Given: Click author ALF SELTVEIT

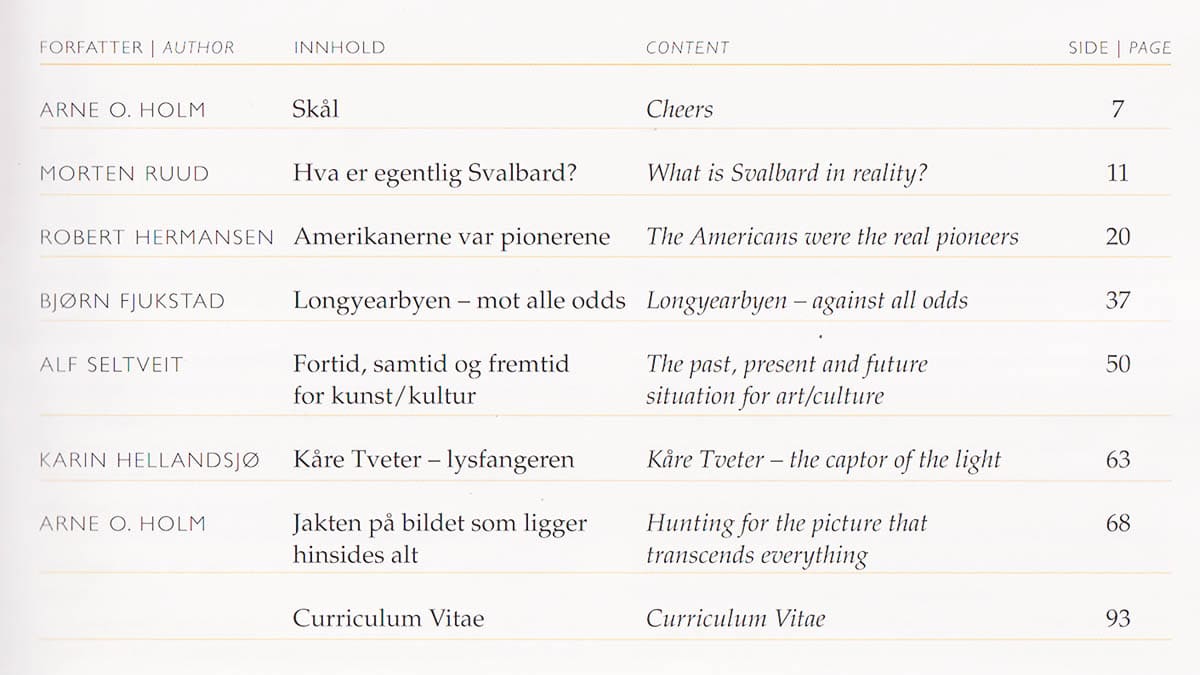Looking at the screenshot, I should (x=111, y=365).
